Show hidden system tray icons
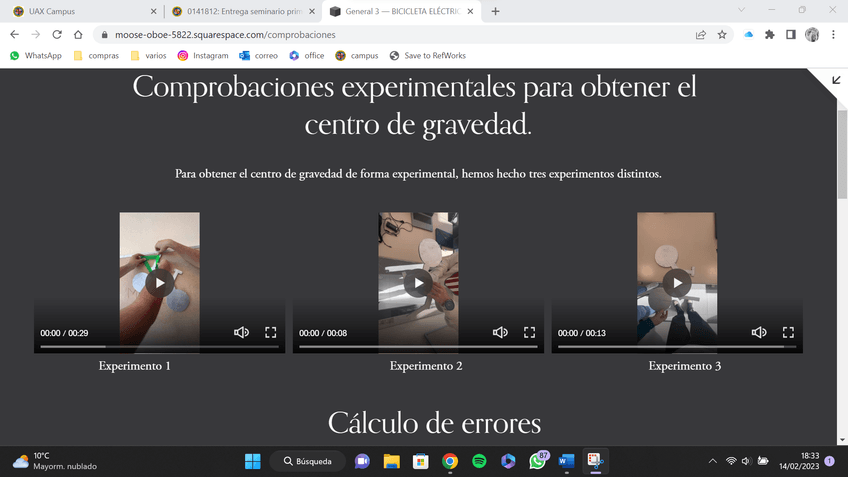848x477 pixels. point(713,461)
